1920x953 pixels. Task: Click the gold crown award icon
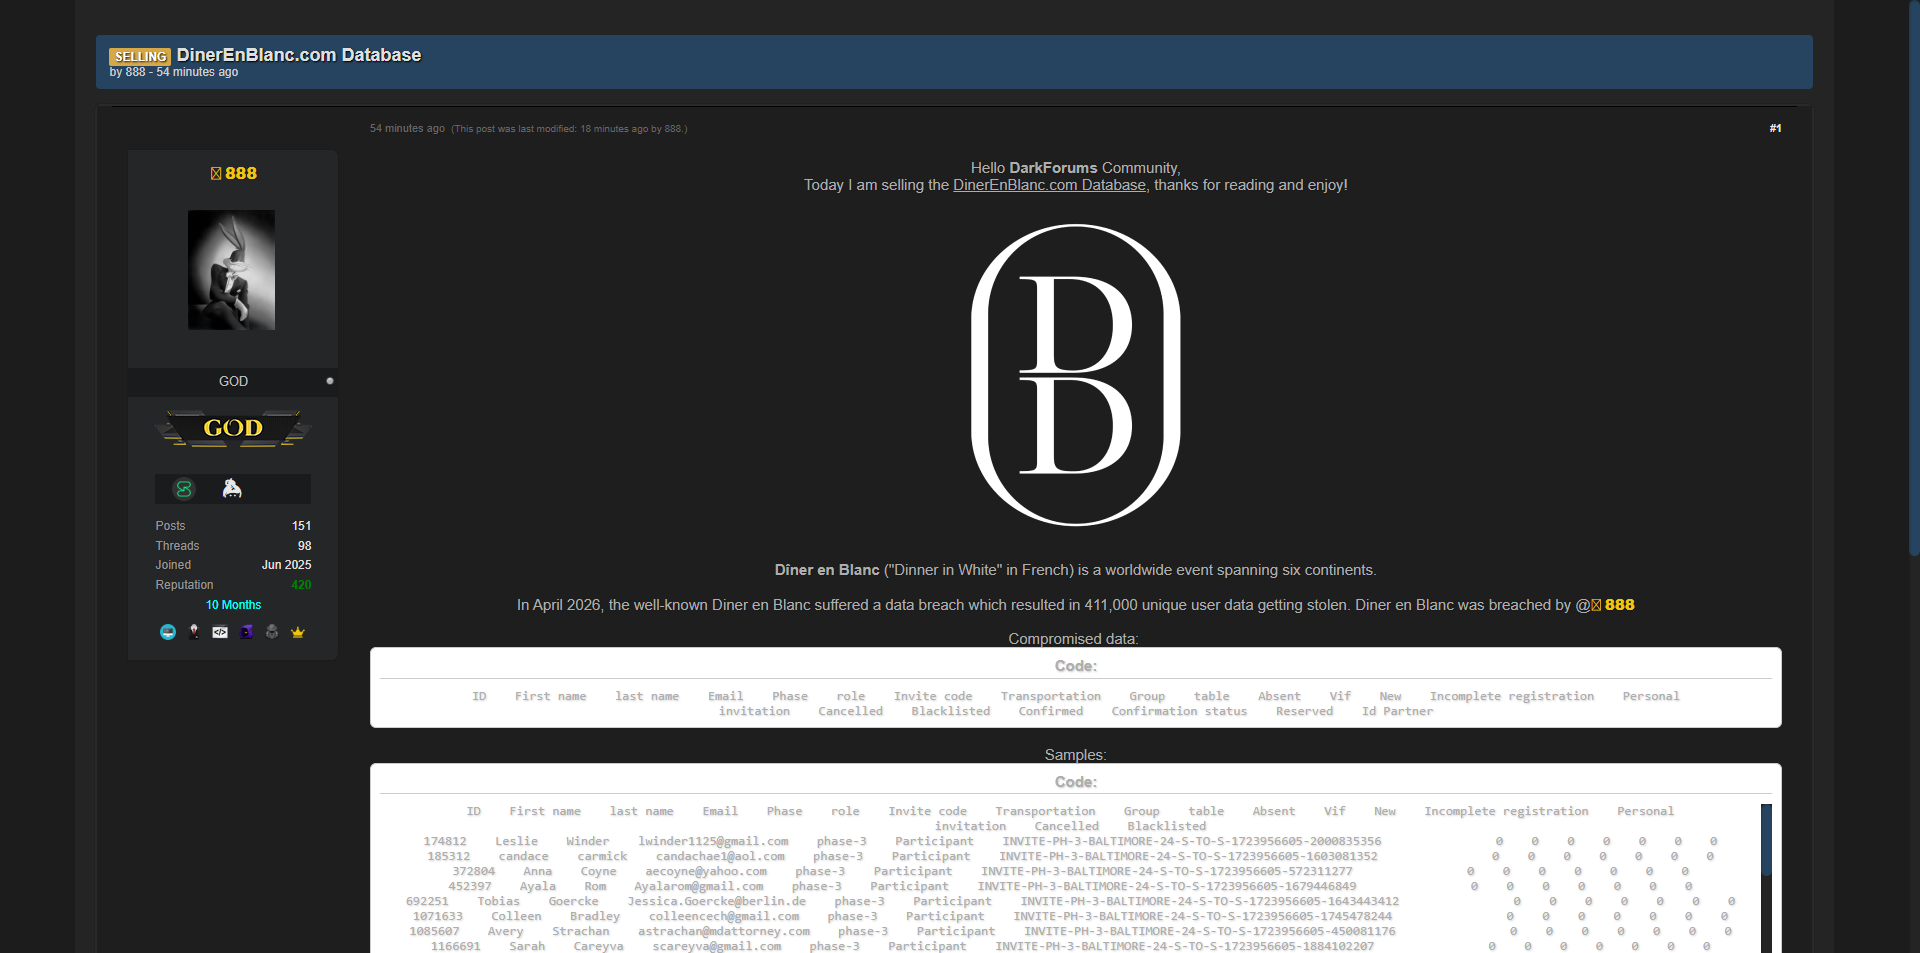coord(298,632)
